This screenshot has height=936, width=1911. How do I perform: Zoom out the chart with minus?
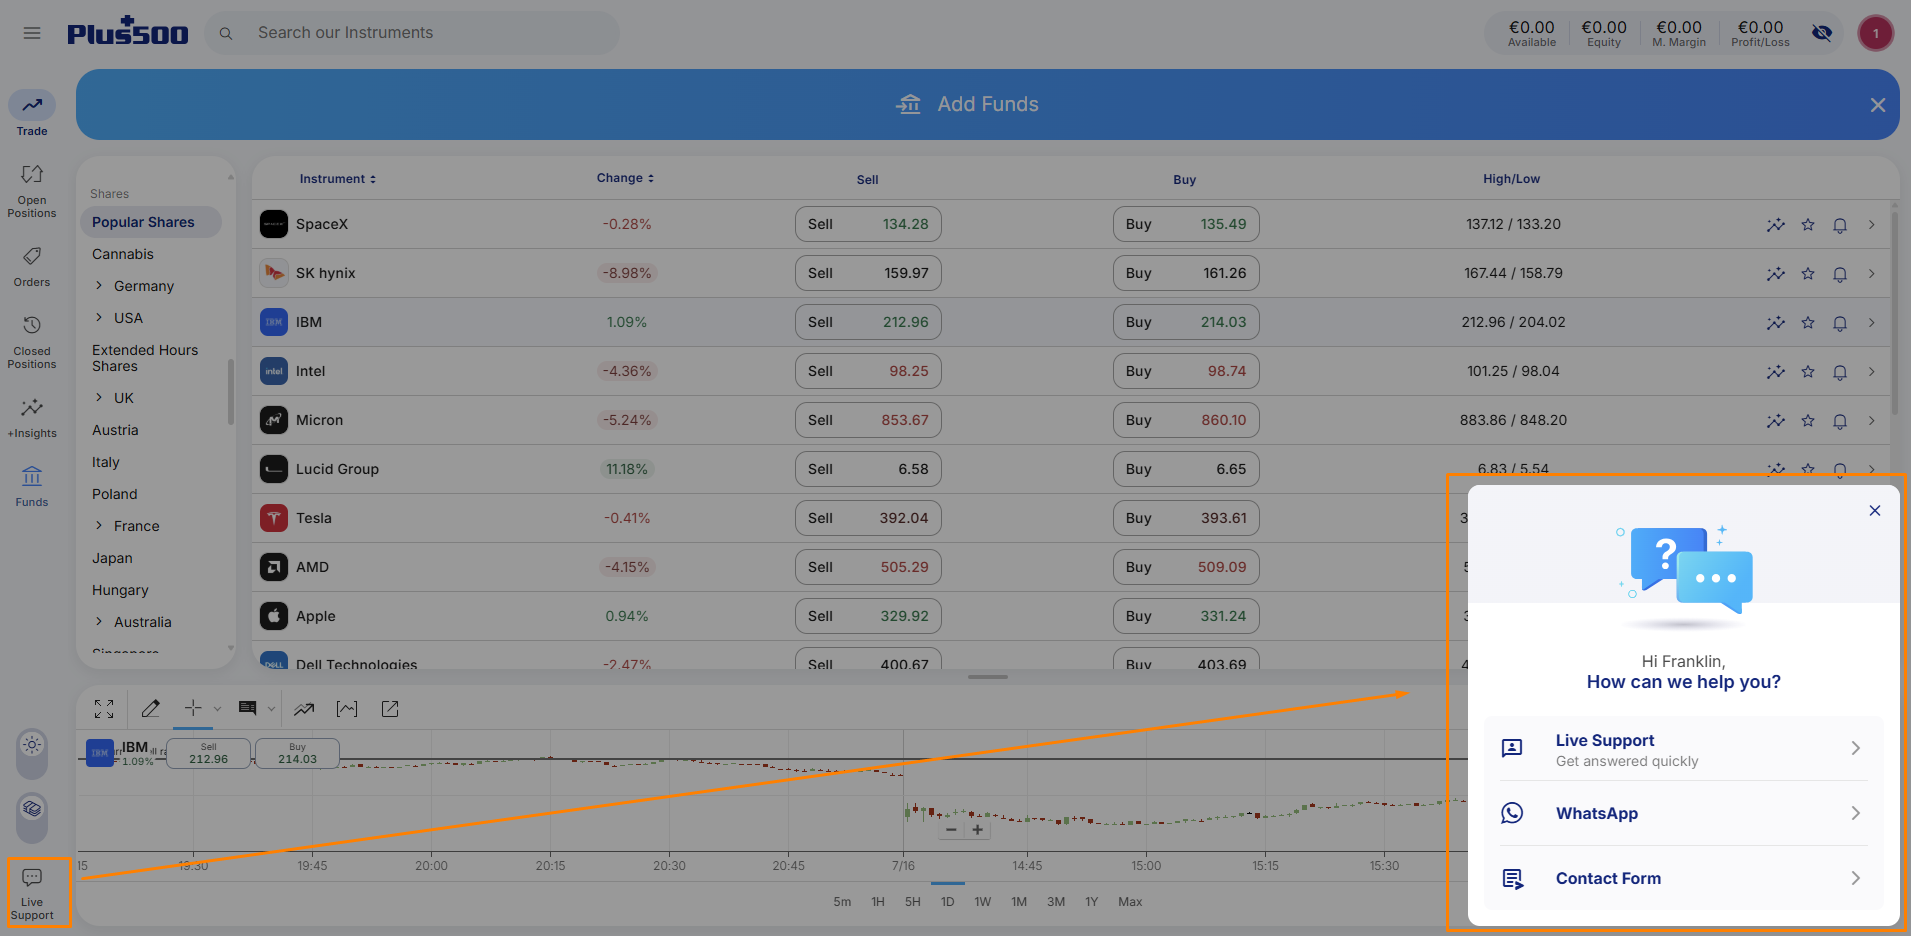[x=951, y=830]
